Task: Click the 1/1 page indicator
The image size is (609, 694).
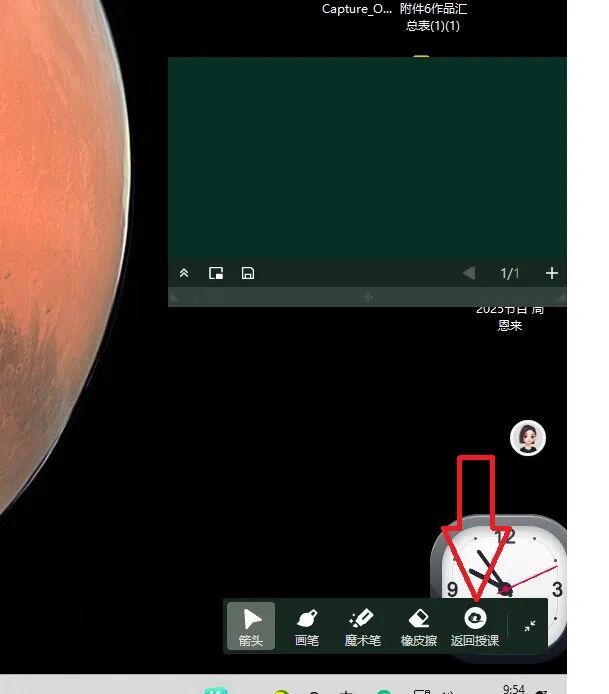Action: [x=510, y=273]
